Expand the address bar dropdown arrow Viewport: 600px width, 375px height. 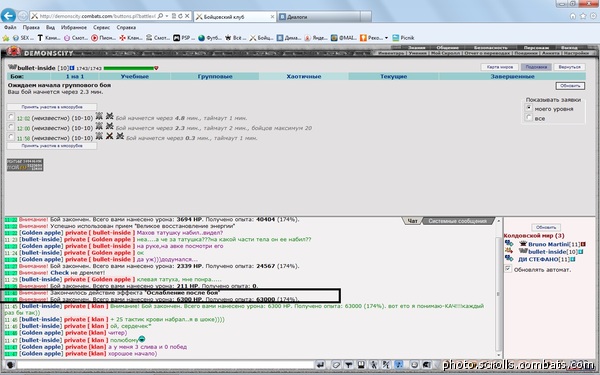coord(167,16)
